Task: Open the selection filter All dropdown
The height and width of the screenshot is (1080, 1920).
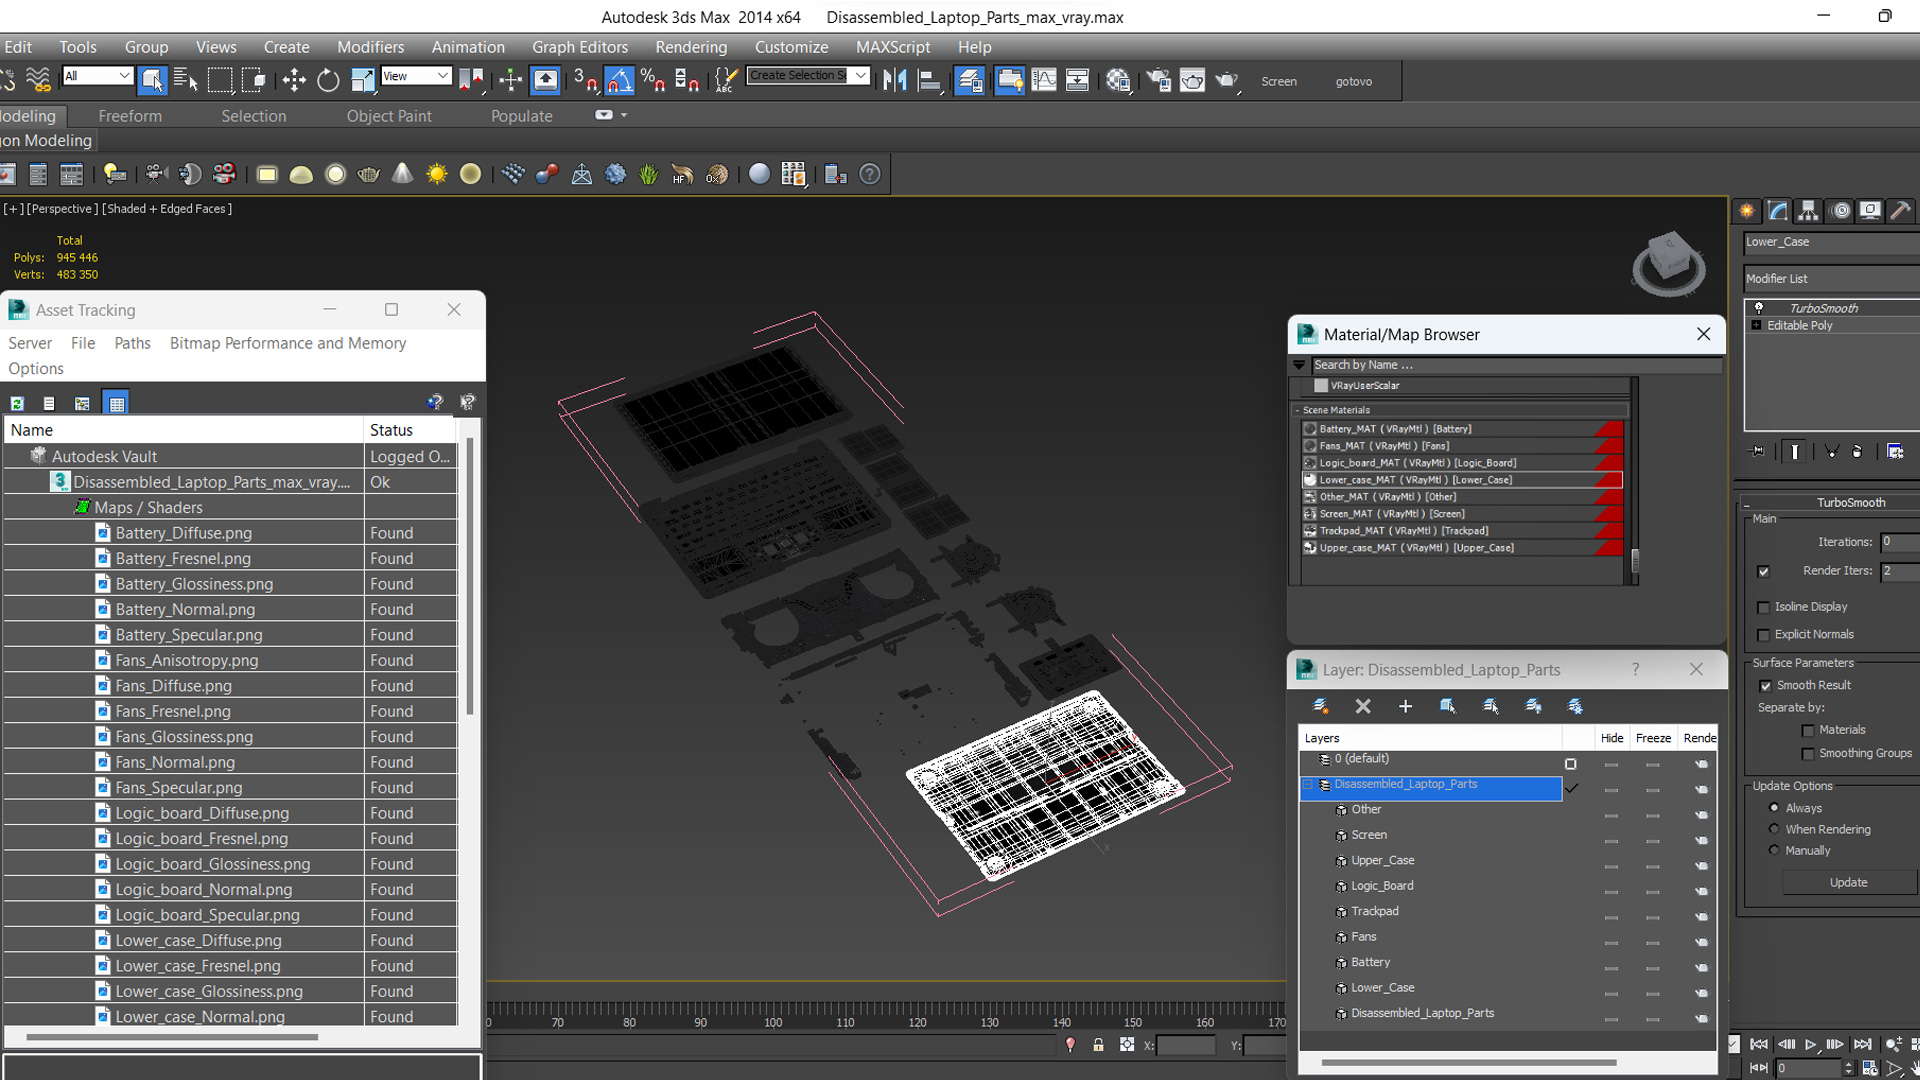Action: click(97, 76)
